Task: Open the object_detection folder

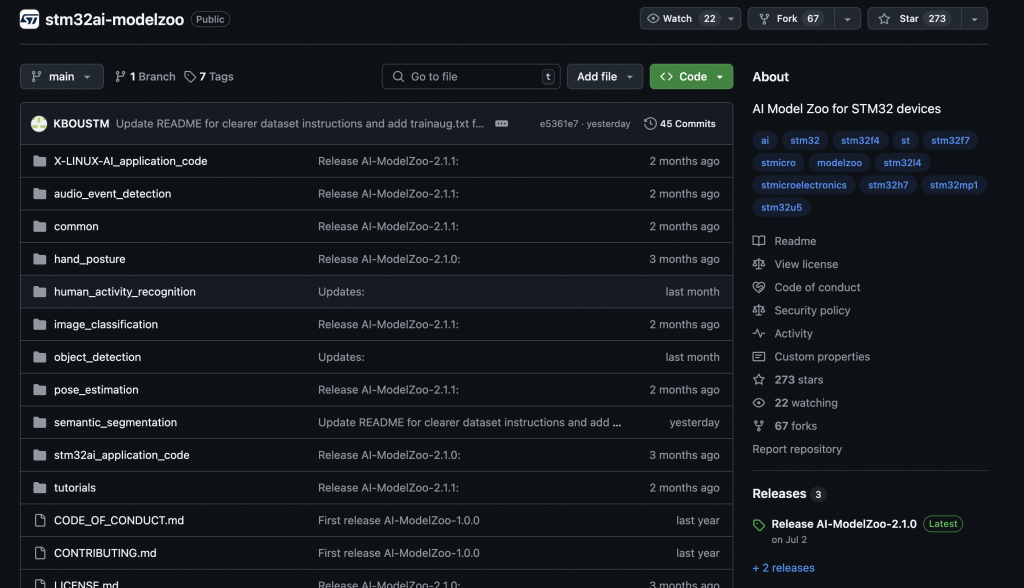Action: (x=97, y=357)
